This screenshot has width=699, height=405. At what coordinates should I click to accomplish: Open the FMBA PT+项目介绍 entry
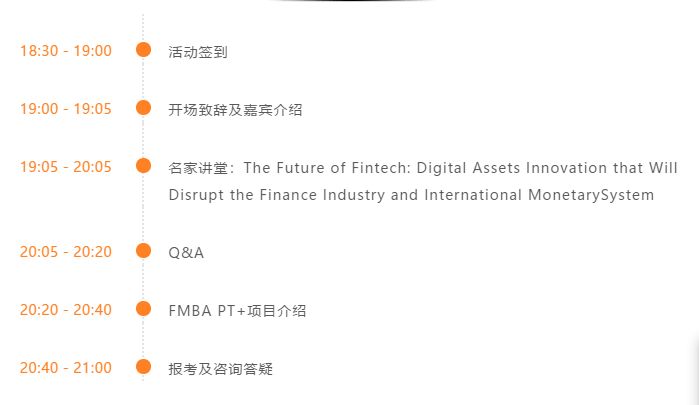(x=237, y=311)
